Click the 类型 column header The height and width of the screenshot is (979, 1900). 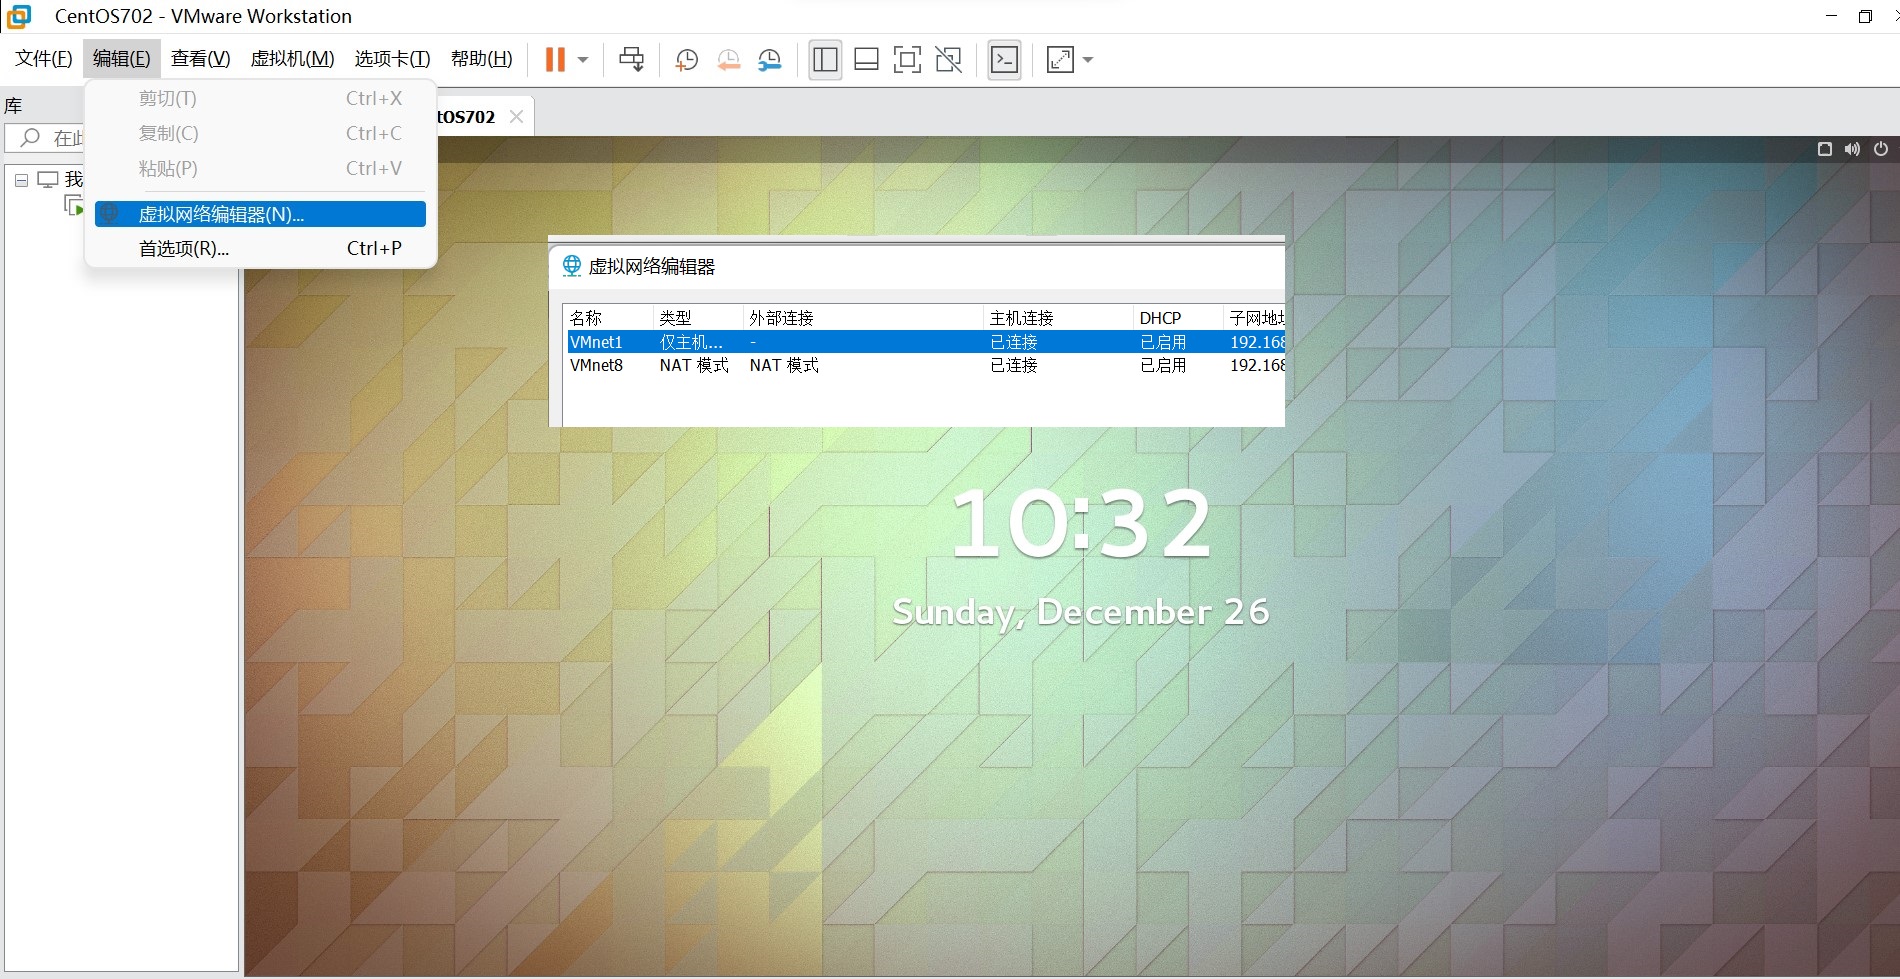coord(699,318)
